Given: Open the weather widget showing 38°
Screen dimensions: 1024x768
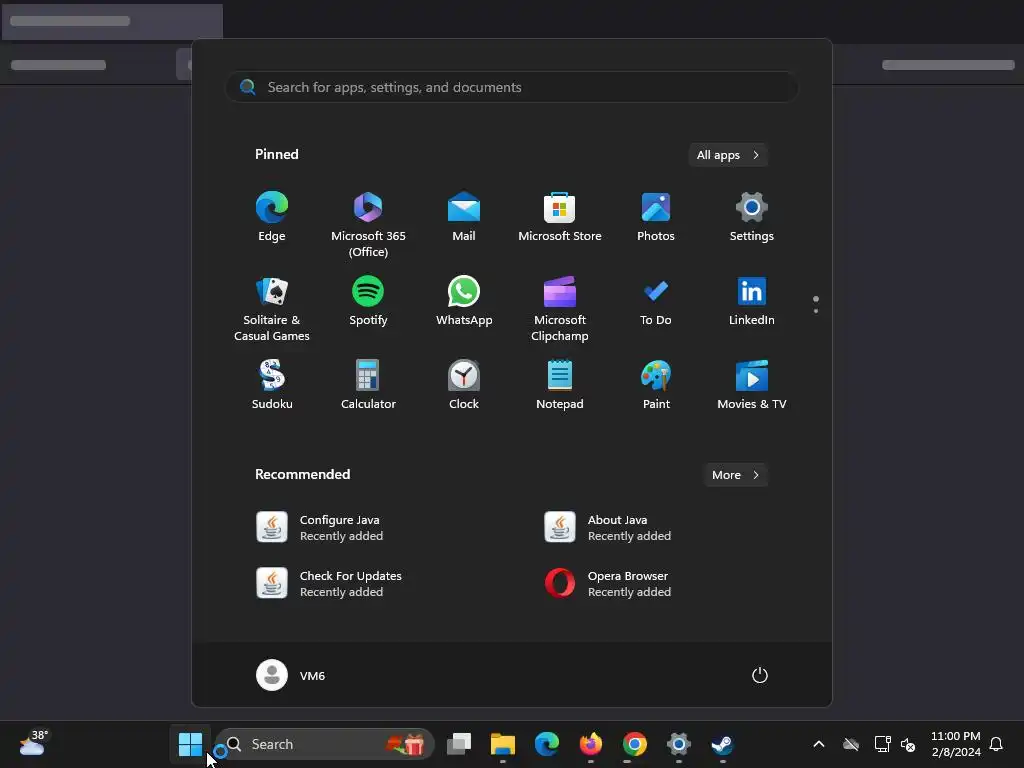Looking at the screenshot, I should 33,744.
